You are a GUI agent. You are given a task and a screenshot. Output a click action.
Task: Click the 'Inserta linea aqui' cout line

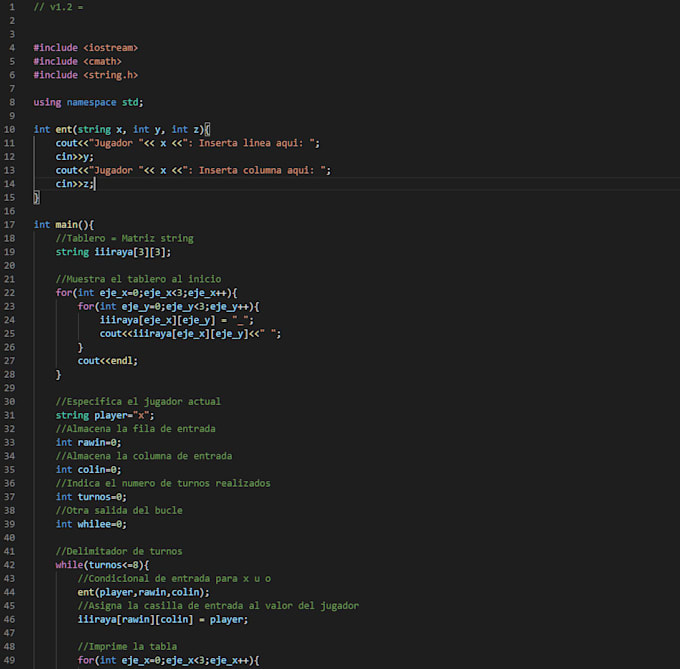point(187,143)
